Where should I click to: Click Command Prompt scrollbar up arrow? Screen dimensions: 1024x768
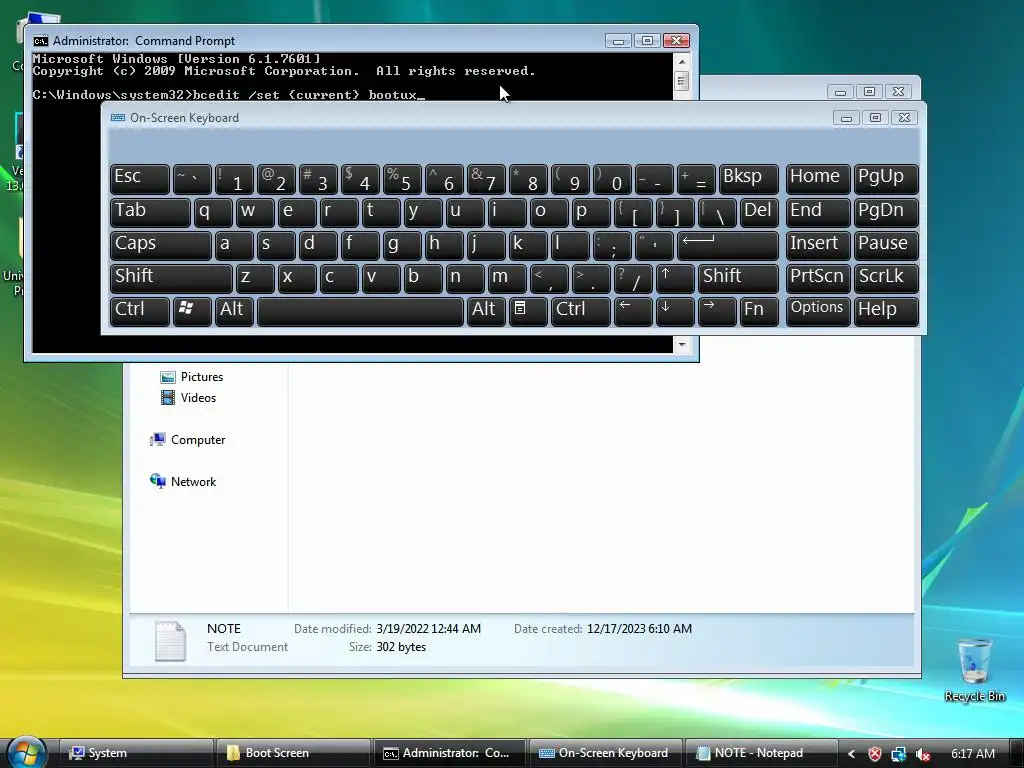pos(682,61)
